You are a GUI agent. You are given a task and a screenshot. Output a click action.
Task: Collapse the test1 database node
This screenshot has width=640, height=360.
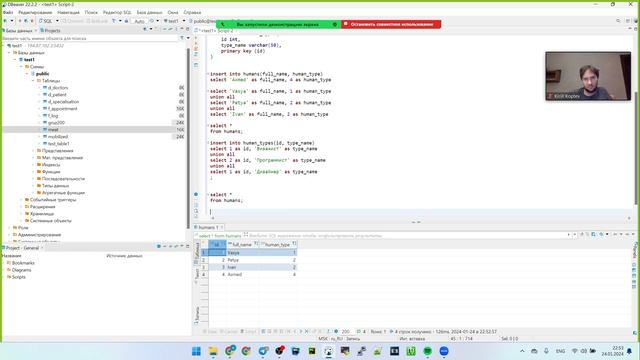point(16,60)
